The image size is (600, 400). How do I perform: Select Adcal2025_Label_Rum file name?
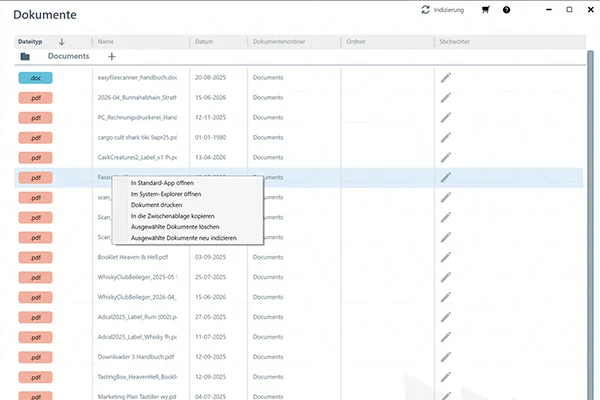(x=137, y=317)
